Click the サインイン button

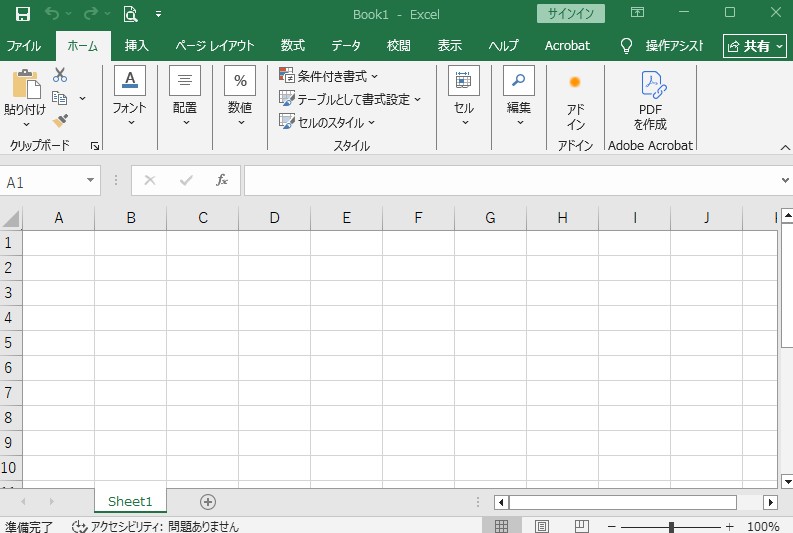point(570,14)
